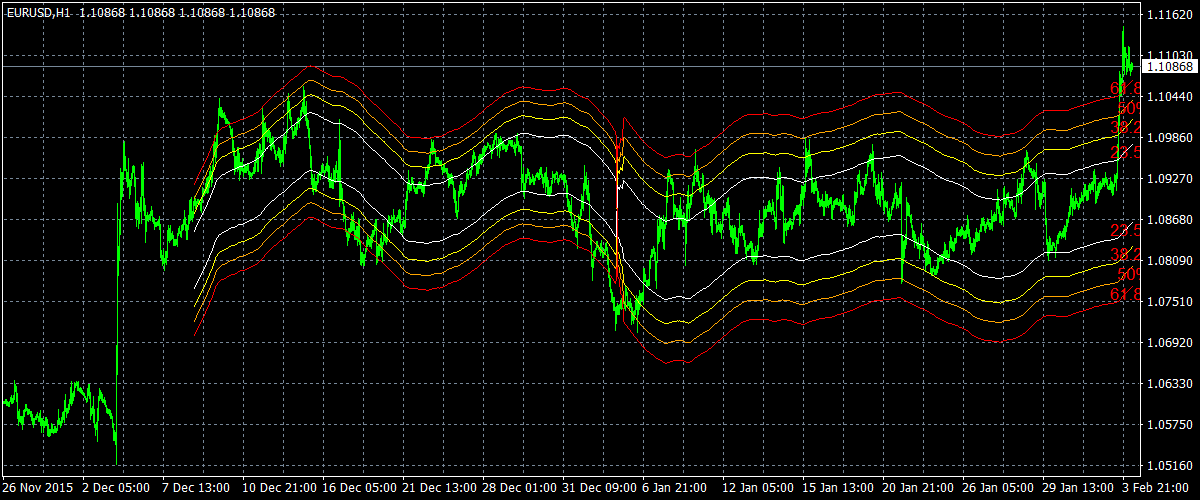Click the 26 Nov 2015 date label

[x=38, y=487]
